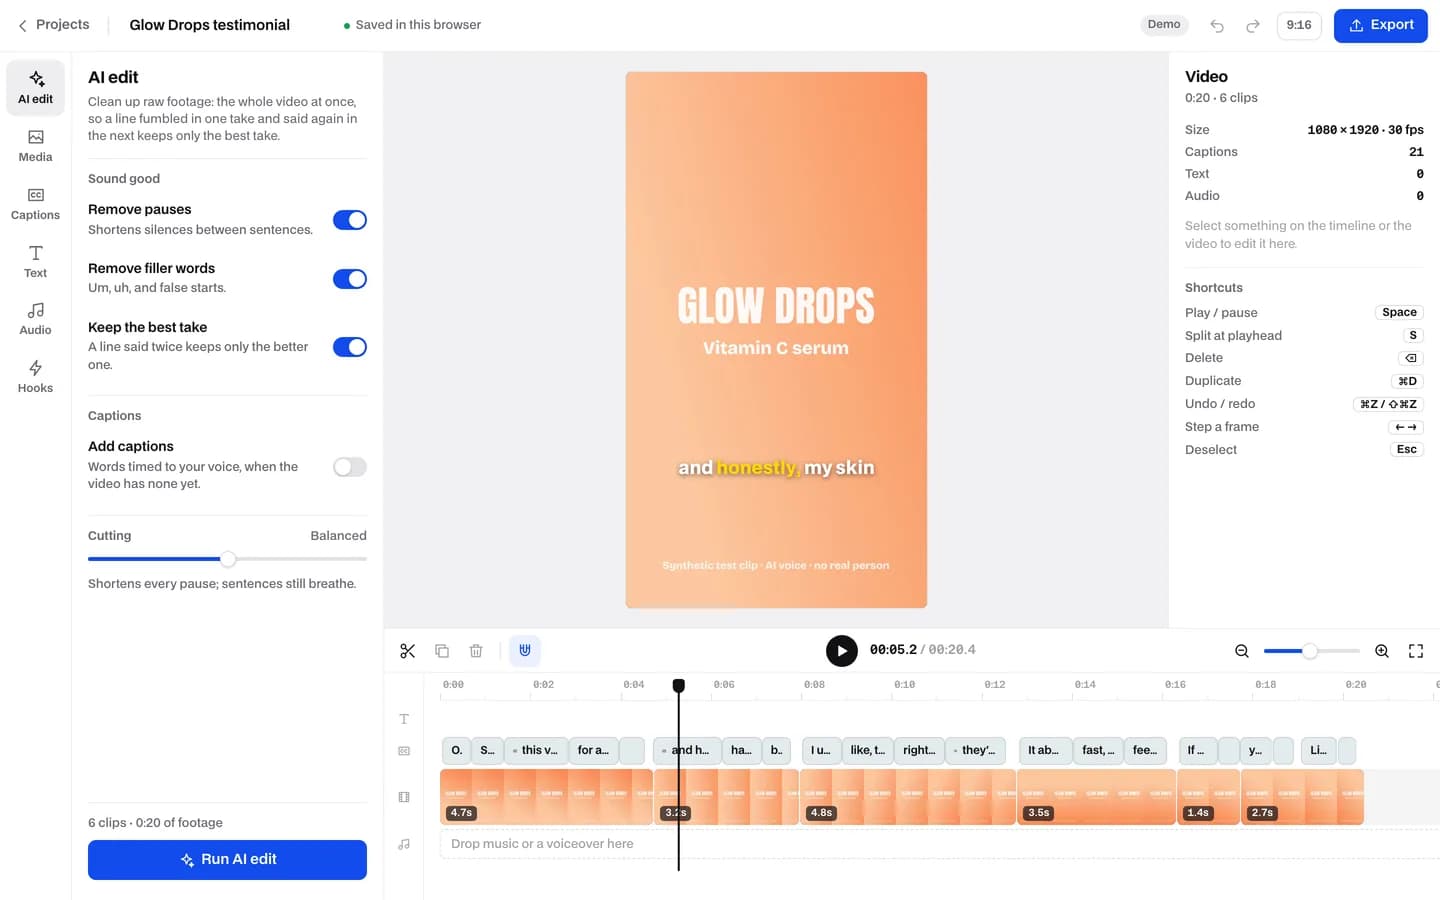Open the 9:16 aspect ratio selector
Viewport: 1440px width, 900px height.
[x=1299, y=25]
